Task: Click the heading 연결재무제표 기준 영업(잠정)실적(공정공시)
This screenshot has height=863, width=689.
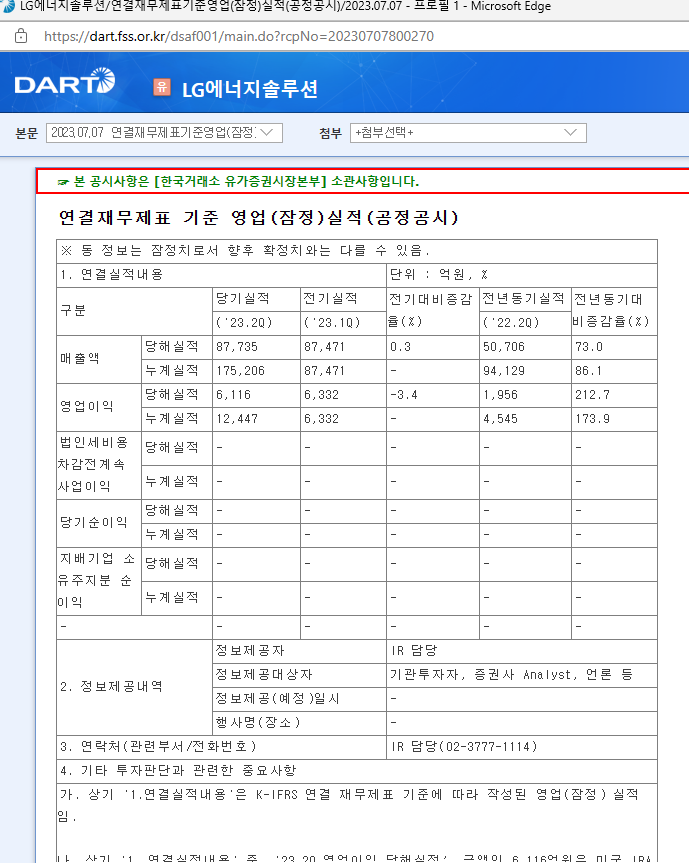Action: 259,217
